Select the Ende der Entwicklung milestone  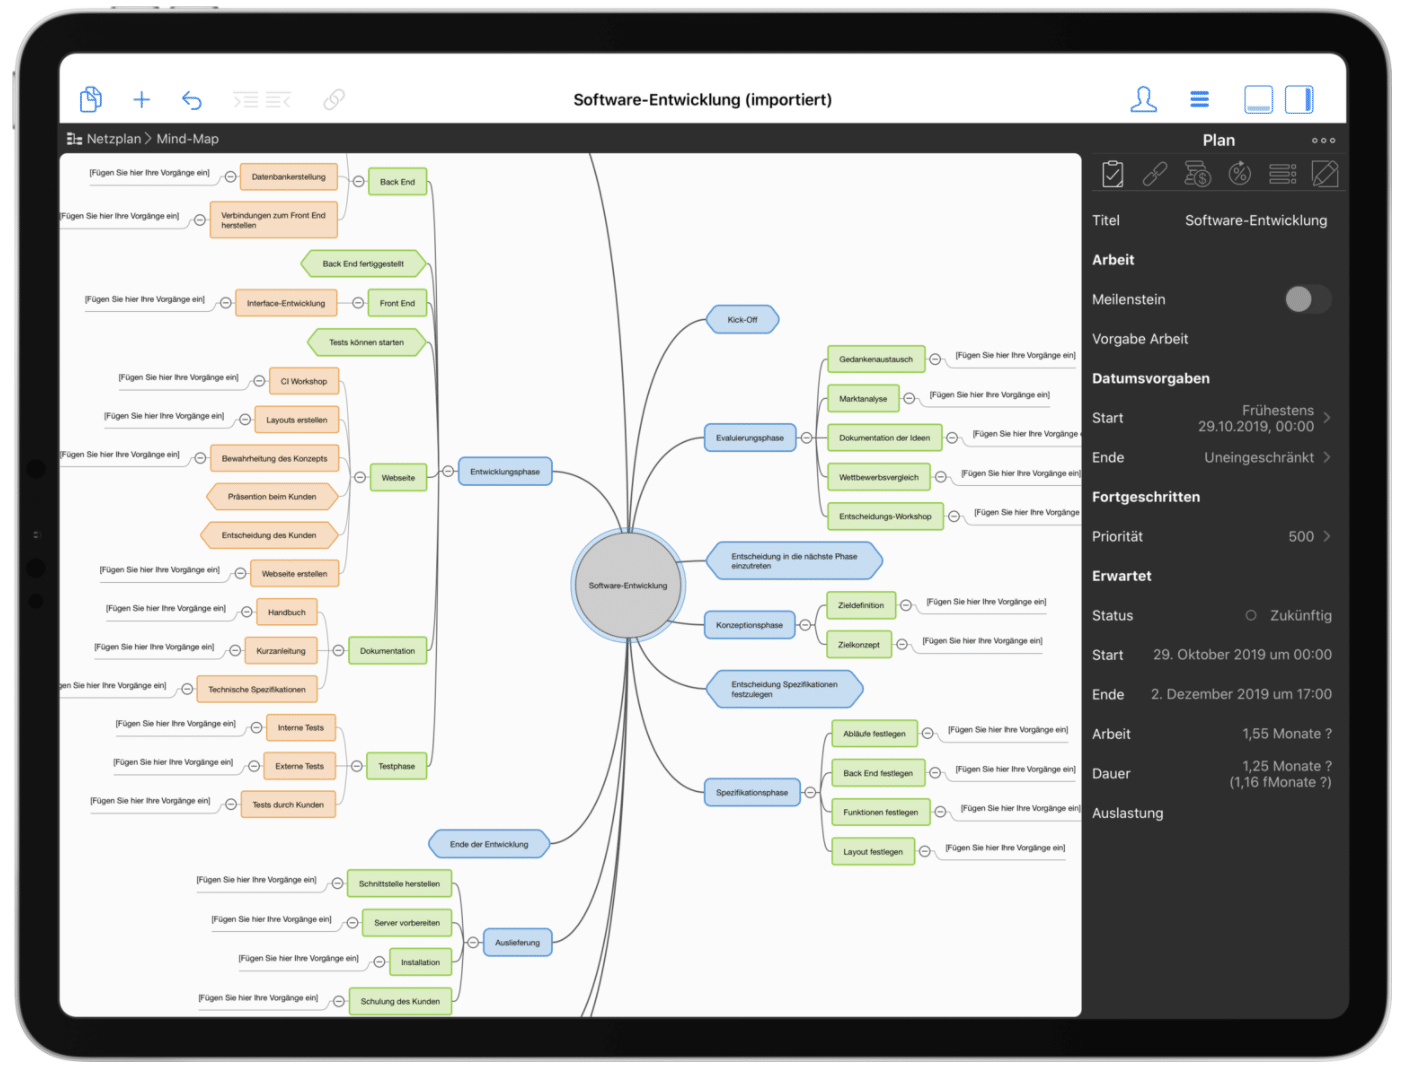(x=489, y=844)
